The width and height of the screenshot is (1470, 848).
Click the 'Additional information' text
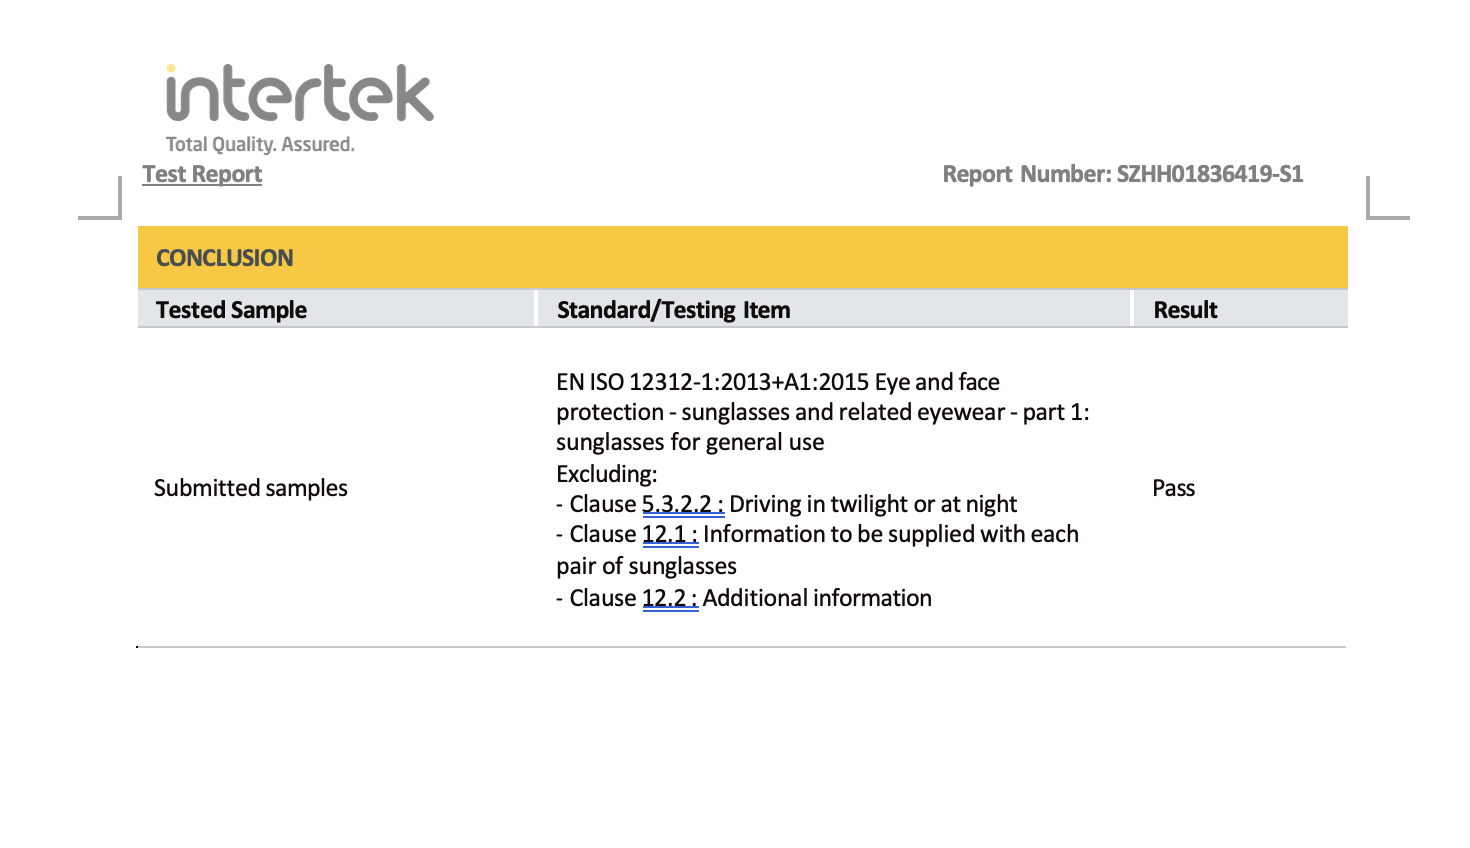817,598
